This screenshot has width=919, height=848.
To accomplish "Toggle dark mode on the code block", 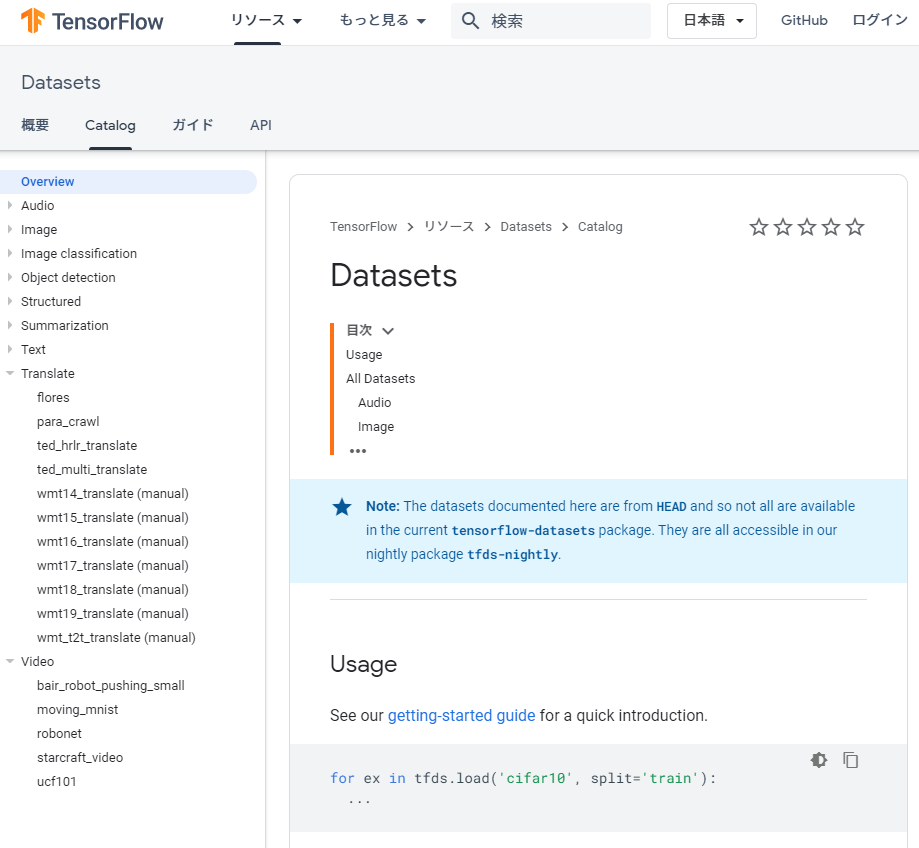I will point(818,760).
